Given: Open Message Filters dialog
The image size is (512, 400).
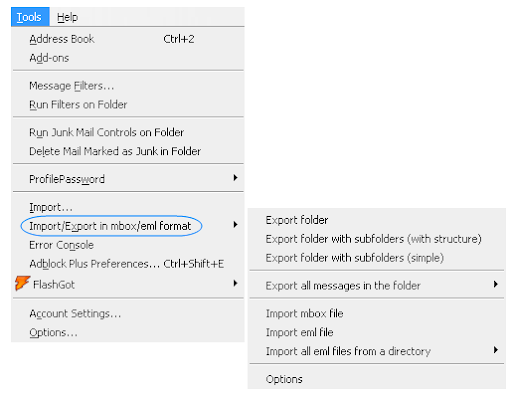Looking at the screenshot, I should (128, 86).
